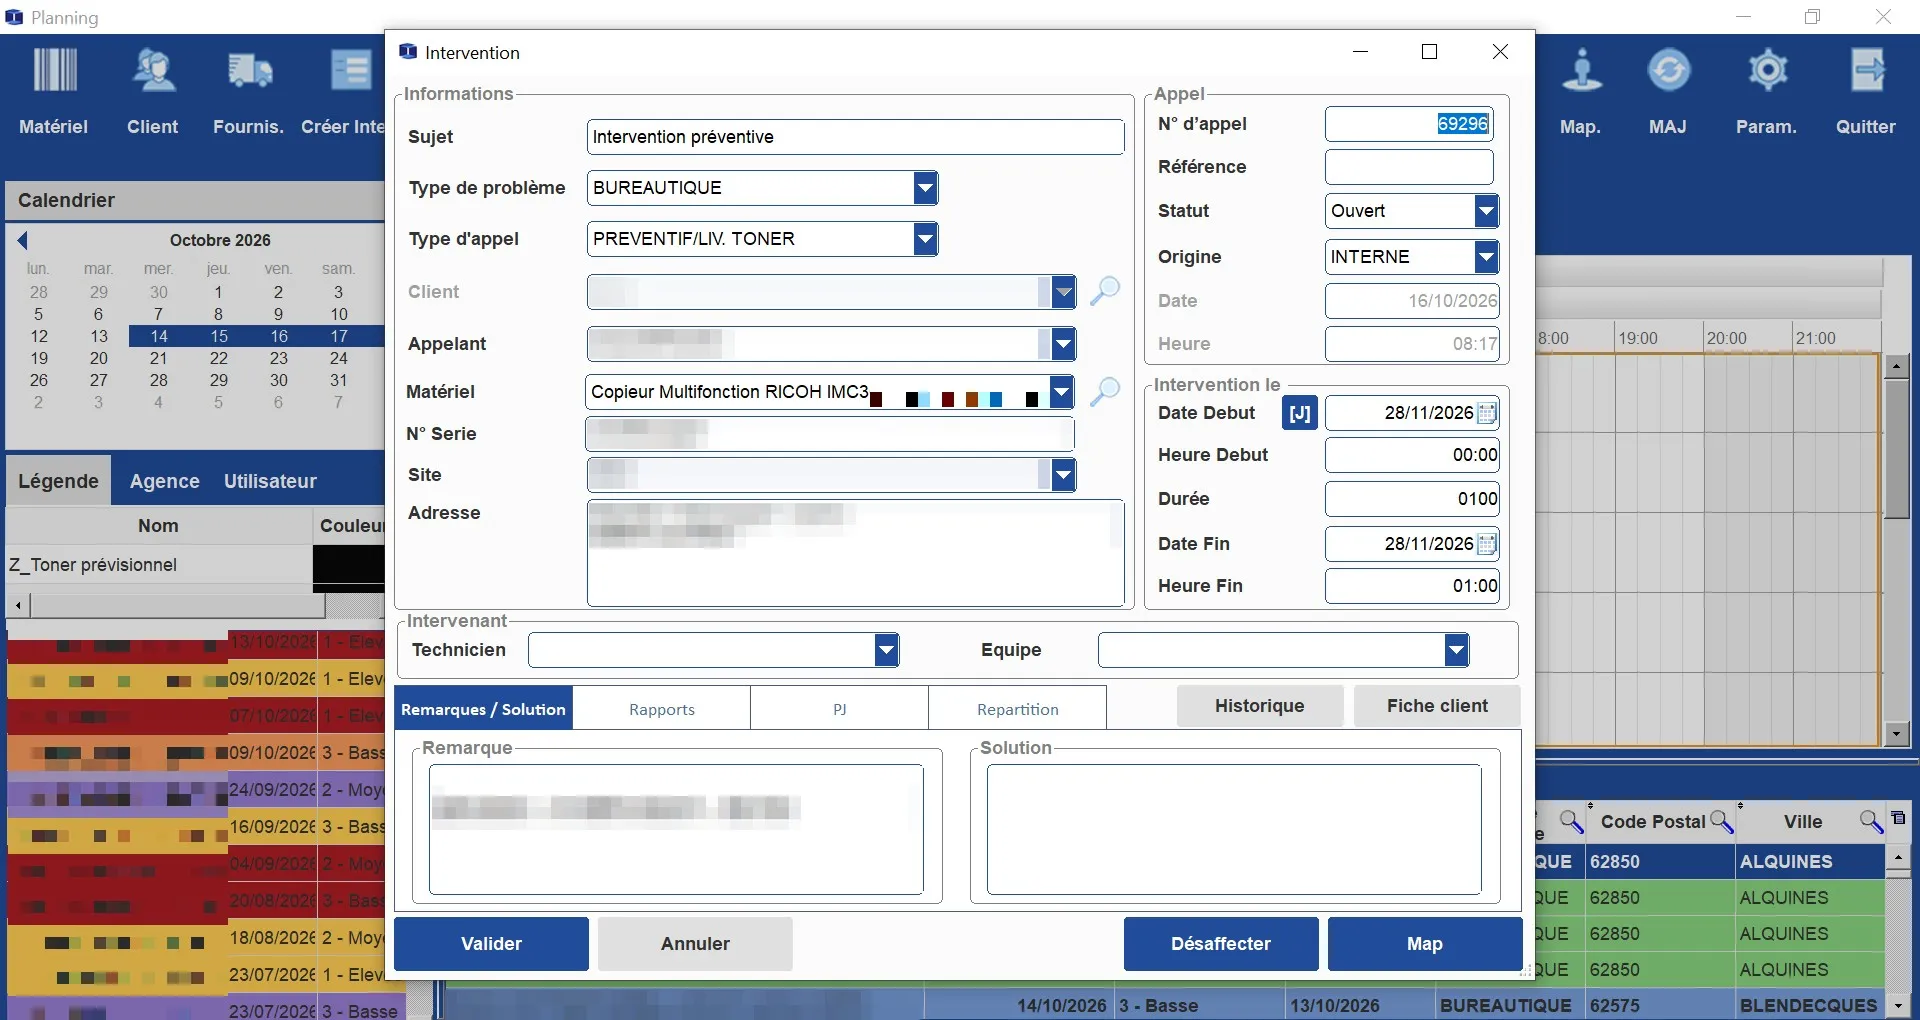
Task: Click the 62575 postal code cell
Action: pos(1660,1005)
